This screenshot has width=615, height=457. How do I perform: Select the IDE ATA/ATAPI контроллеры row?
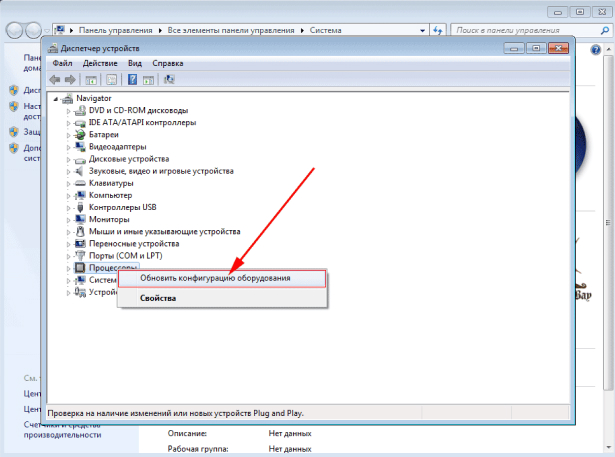coord(142,123)
